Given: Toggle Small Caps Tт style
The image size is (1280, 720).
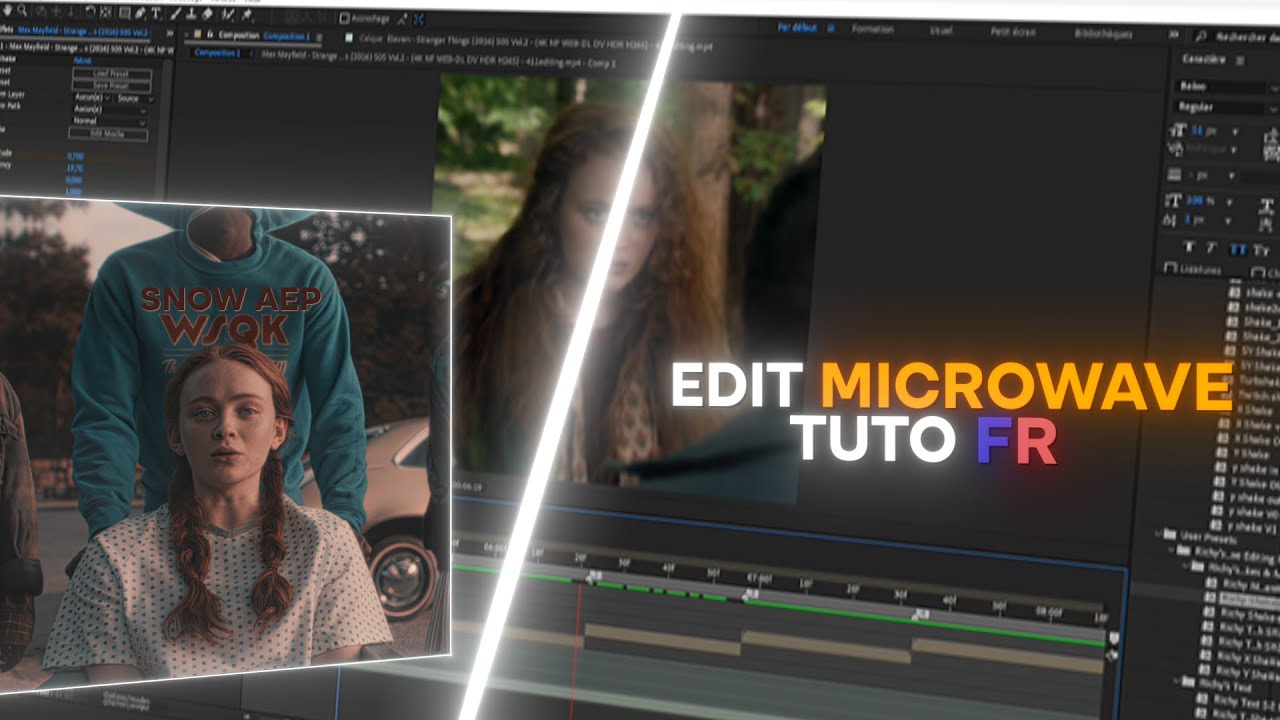Looking at the screenshot, I should click(x=1261, y=250).
